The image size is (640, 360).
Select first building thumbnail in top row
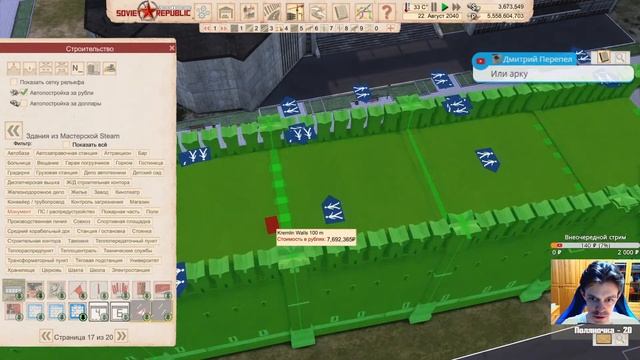pyautogui.click(x=13, y=289)
